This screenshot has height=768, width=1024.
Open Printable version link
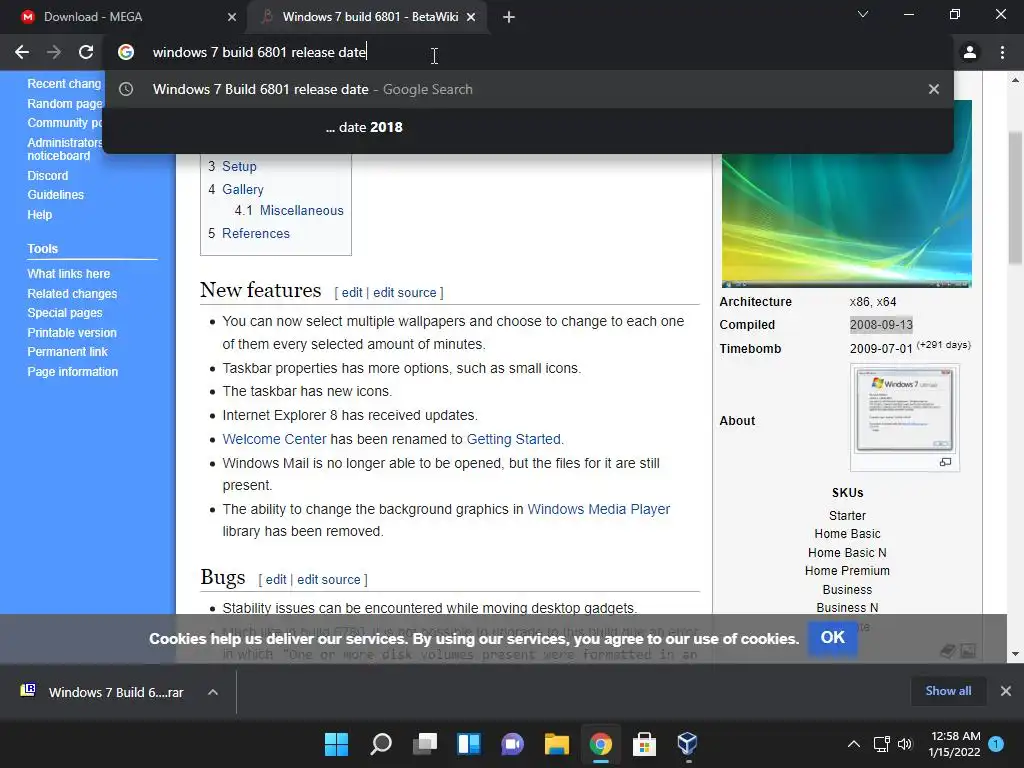[72, 332]
